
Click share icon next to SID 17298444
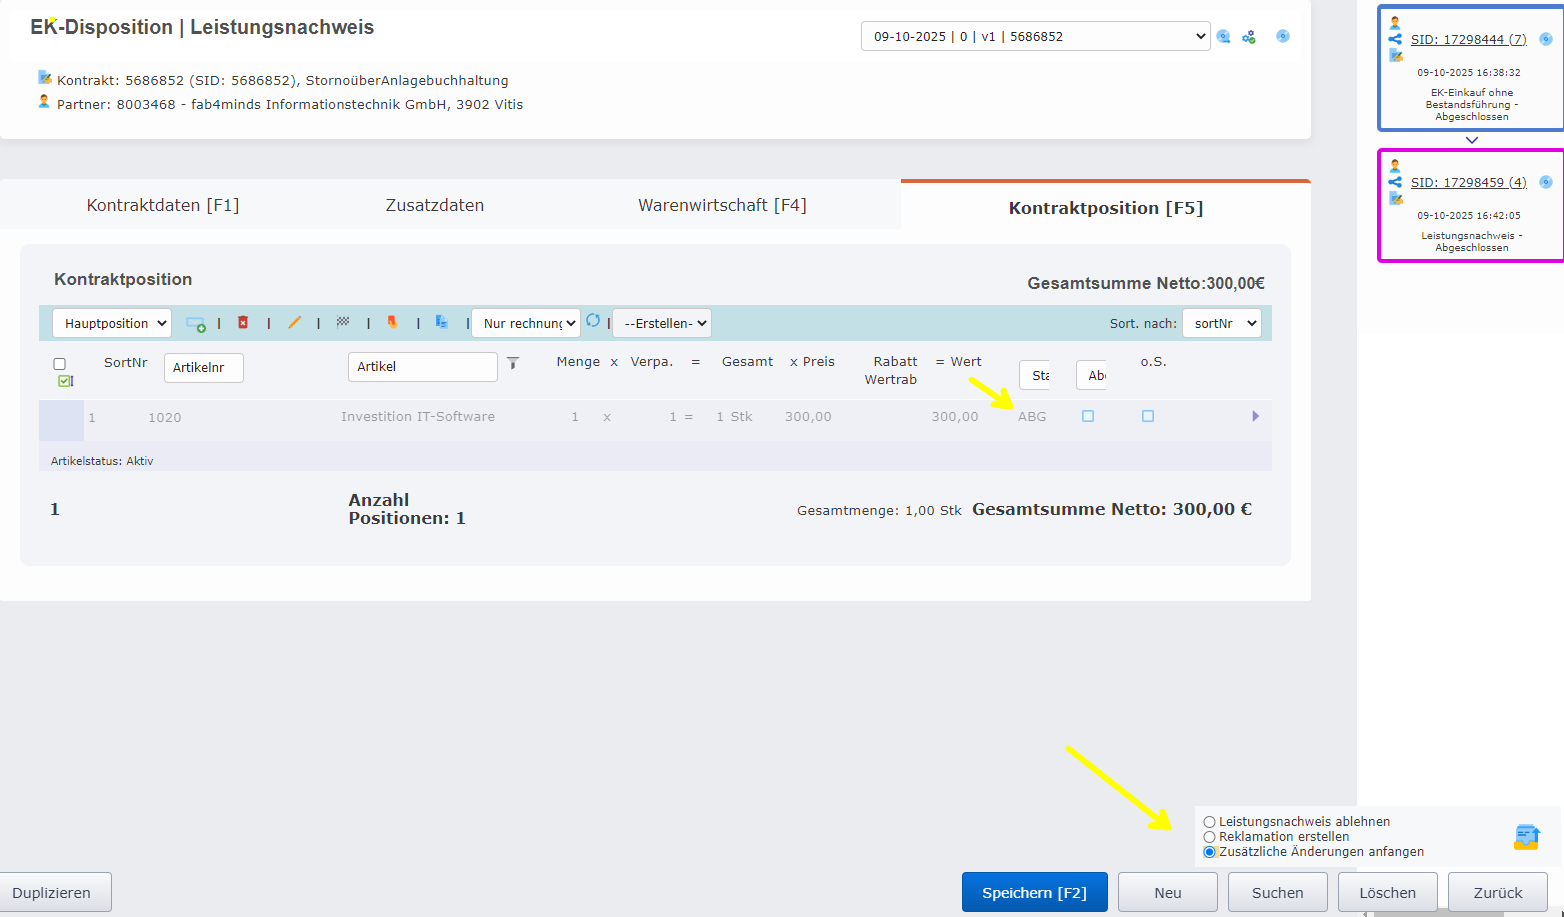[1395, 39]
